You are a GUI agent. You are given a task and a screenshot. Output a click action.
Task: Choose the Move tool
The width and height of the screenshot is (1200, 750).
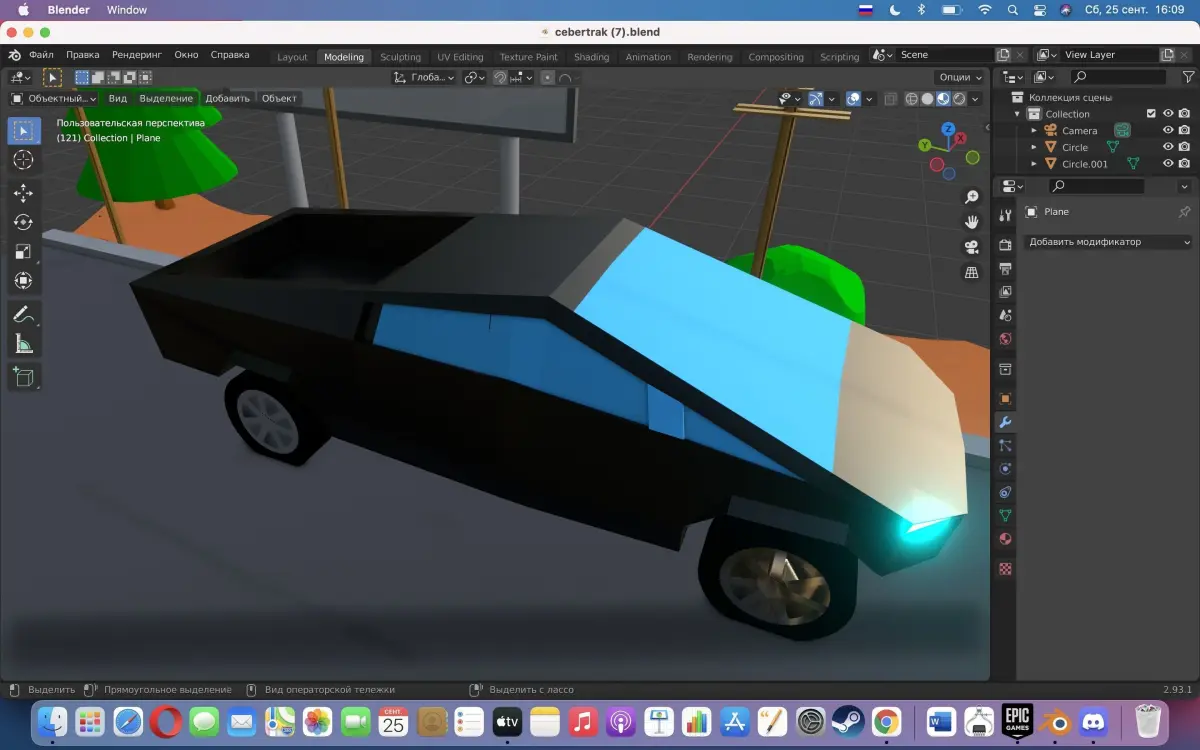click(24, 193)
